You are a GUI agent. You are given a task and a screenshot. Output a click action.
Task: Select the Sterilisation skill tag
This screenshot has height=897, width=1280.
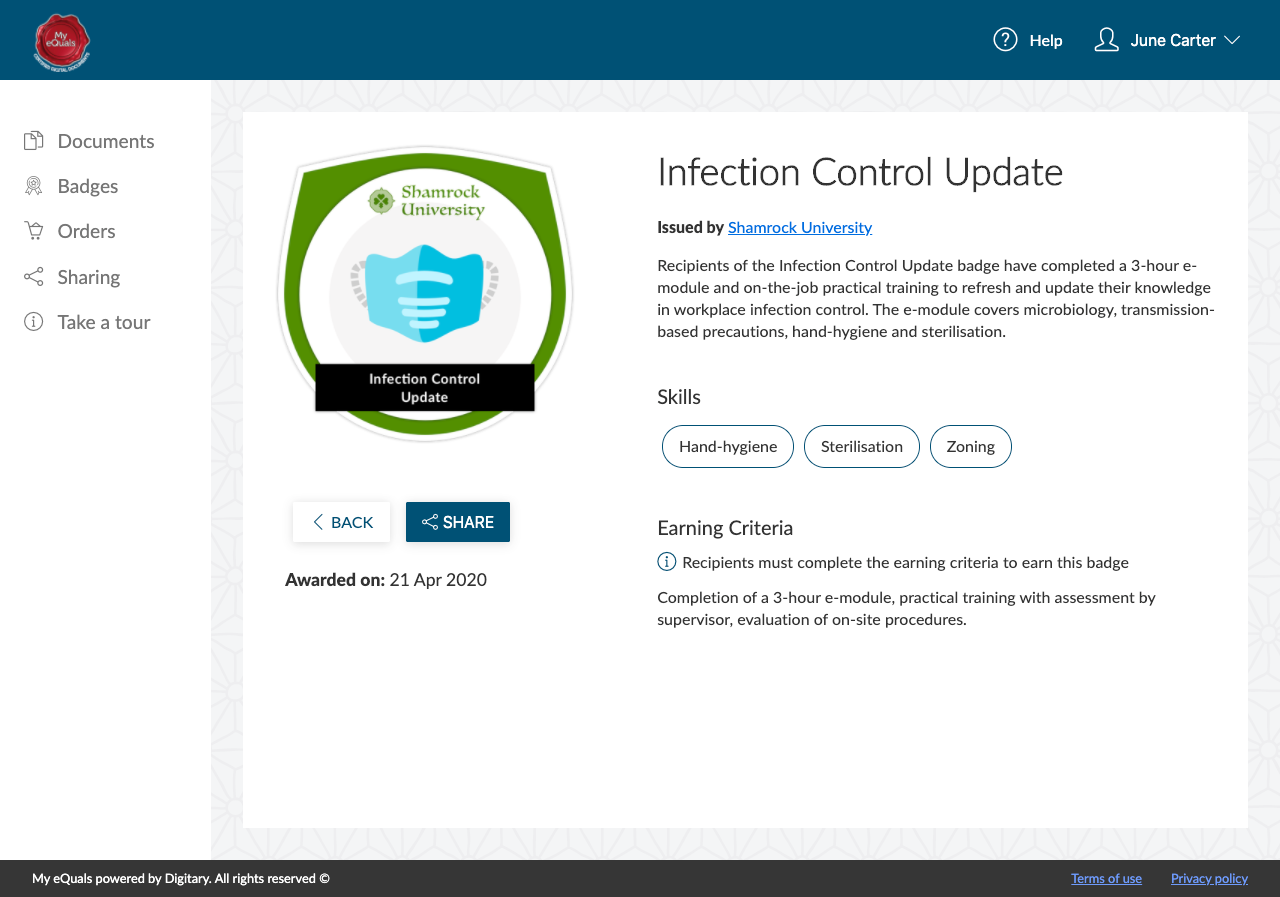click(x=862, y=446)
